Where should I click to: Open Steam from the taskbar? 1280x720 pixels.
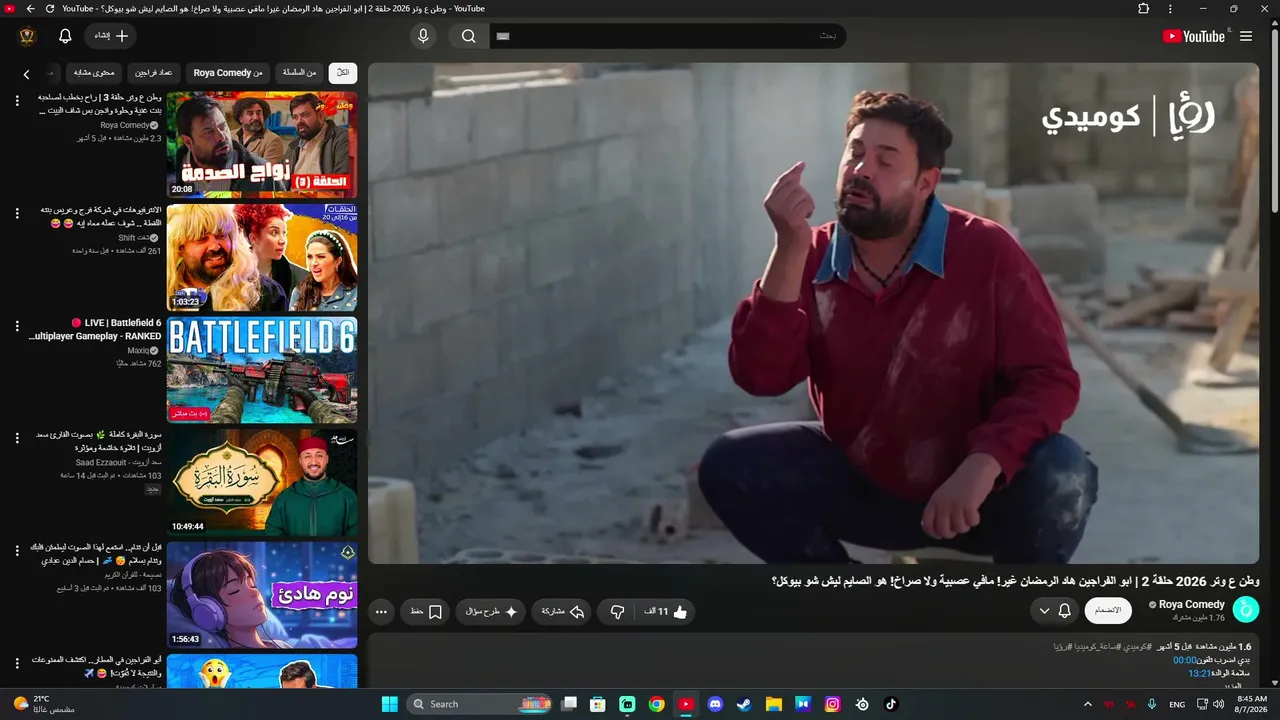[744, 704]
